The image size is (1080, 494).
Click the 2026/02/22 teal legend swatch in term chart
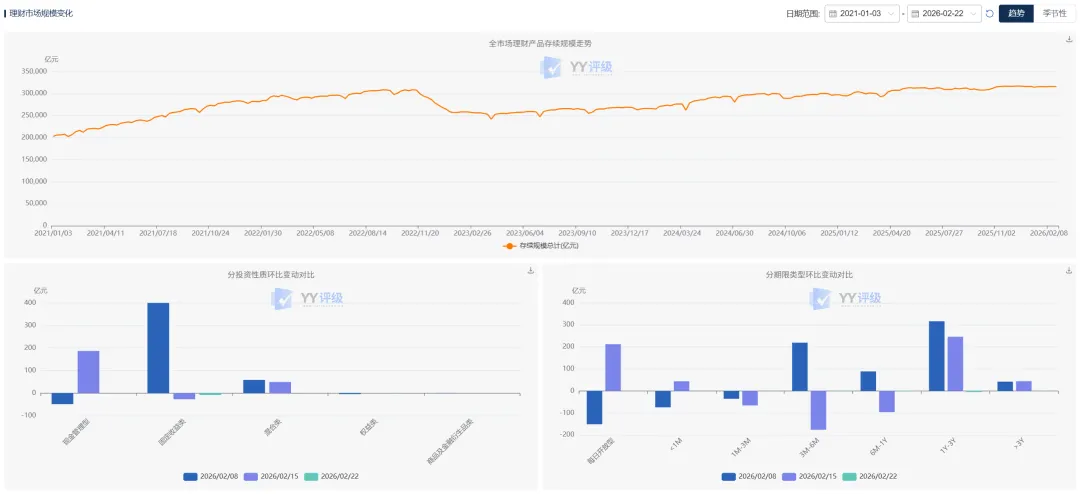point(850,476)
